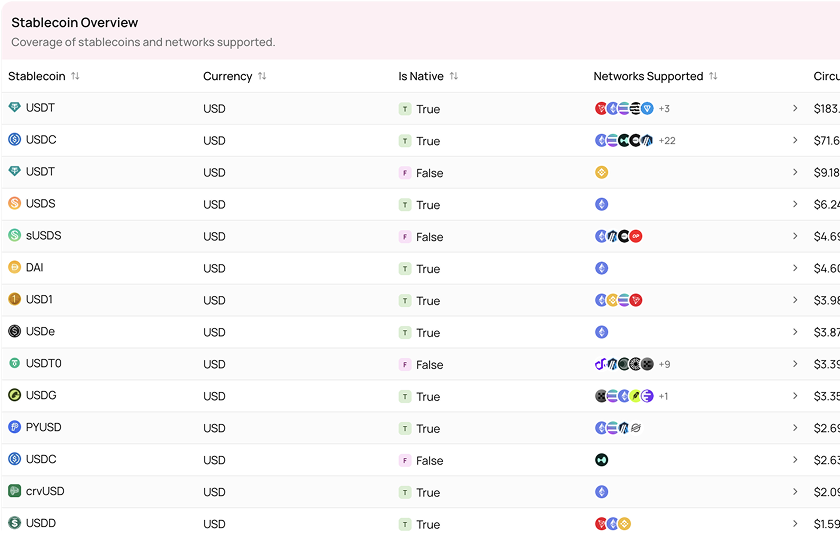Show the +22 more networks for USDC
840x540 pixels.
(x=667, y=140)
